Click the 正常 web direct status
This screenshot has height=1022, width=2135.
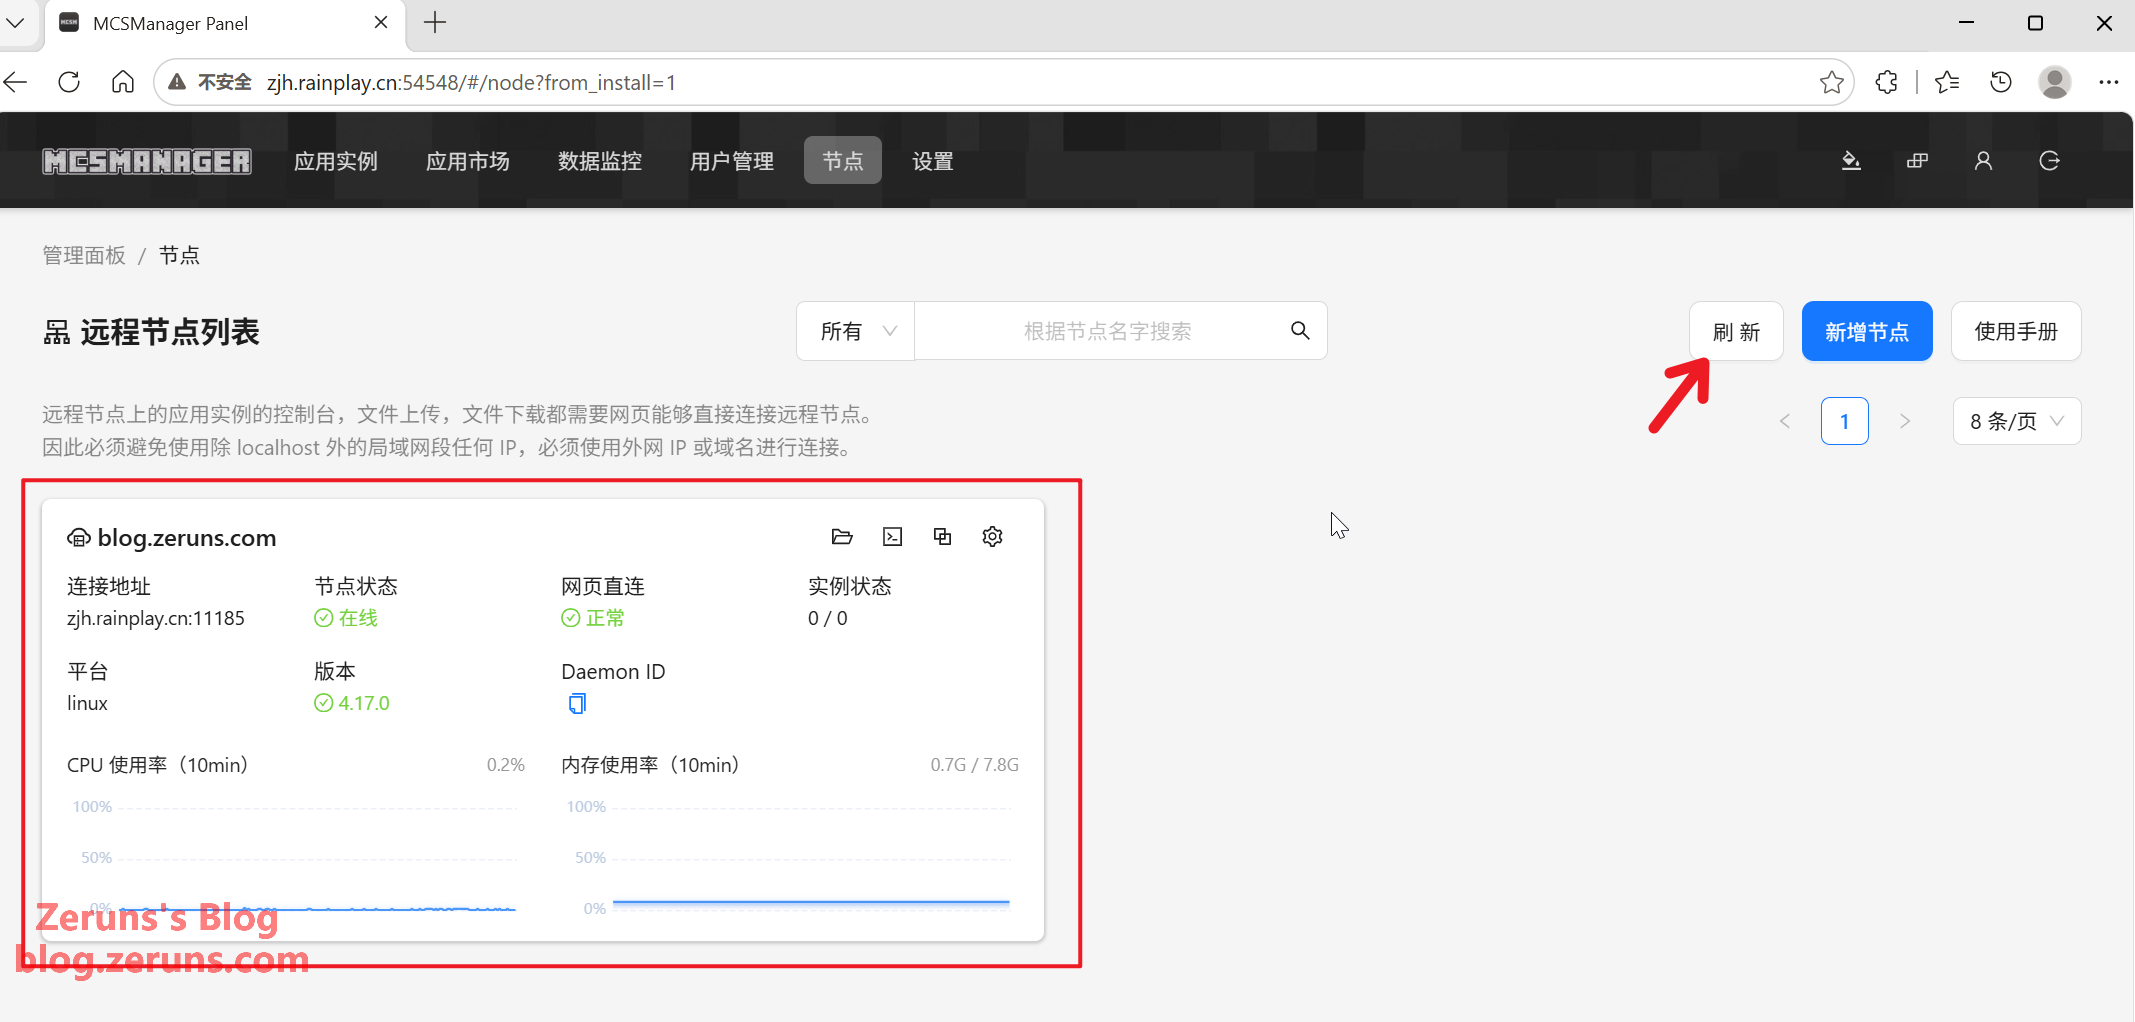(x=593, y=618)
